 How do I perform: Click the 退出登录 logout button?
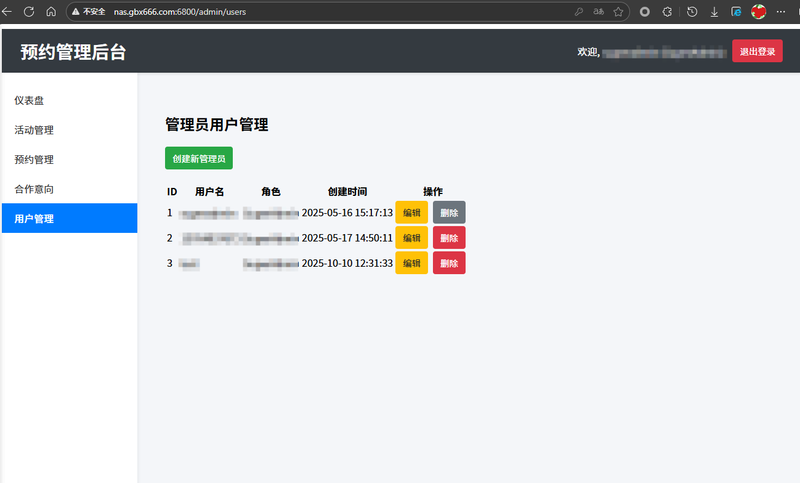coord(757,51)
